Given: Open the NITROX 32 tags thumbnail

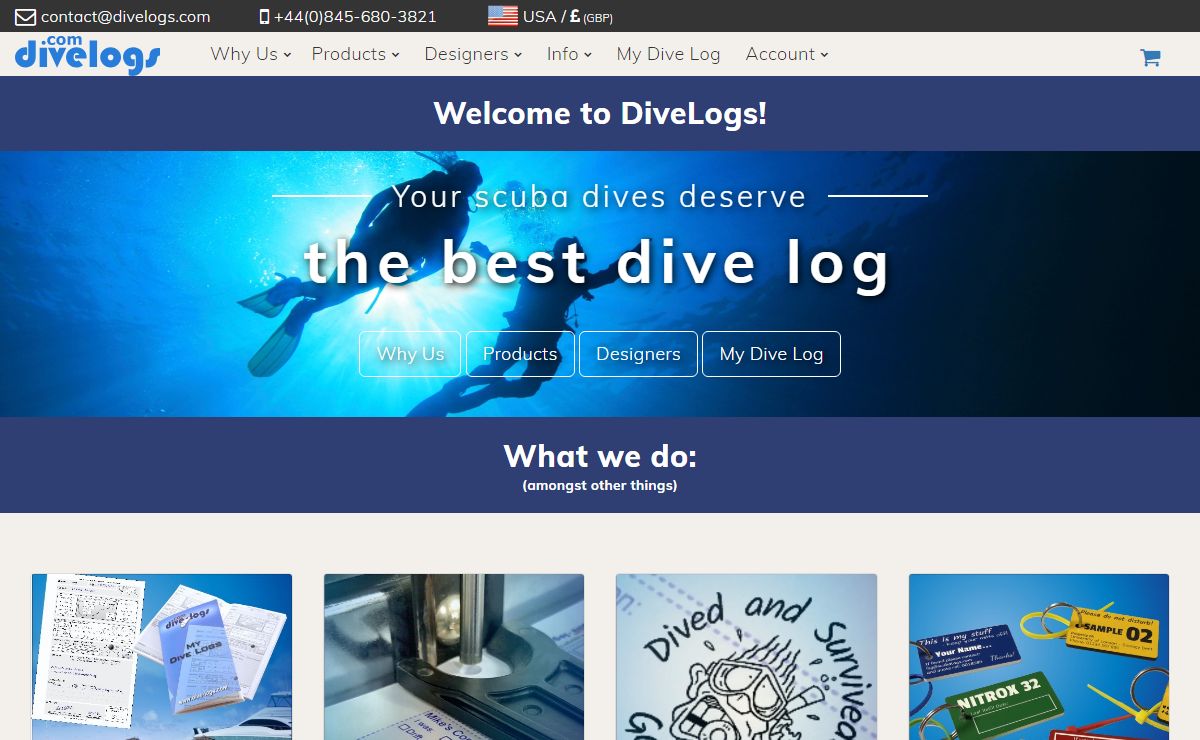Looking at the screenshot, I should point(1039,657).
